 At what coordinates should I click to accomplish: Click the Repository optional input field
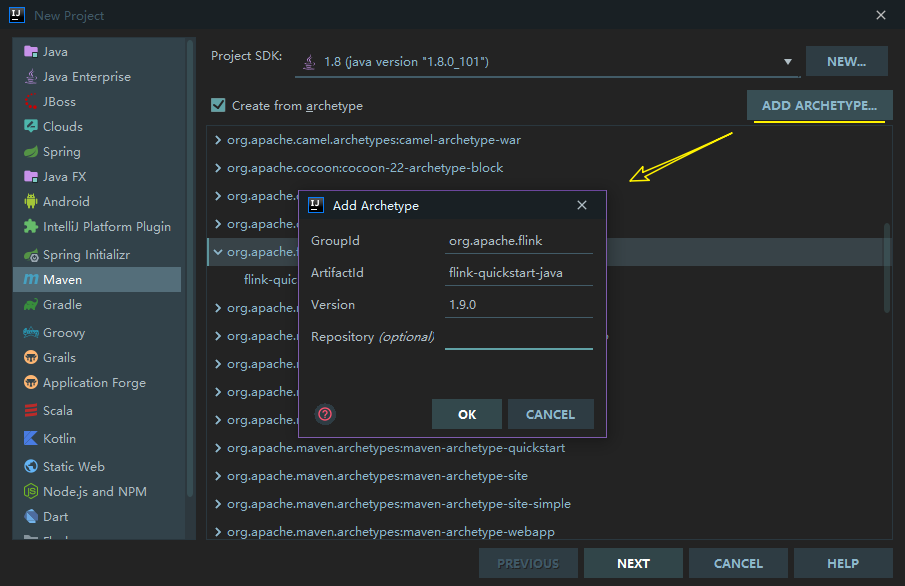518,337
